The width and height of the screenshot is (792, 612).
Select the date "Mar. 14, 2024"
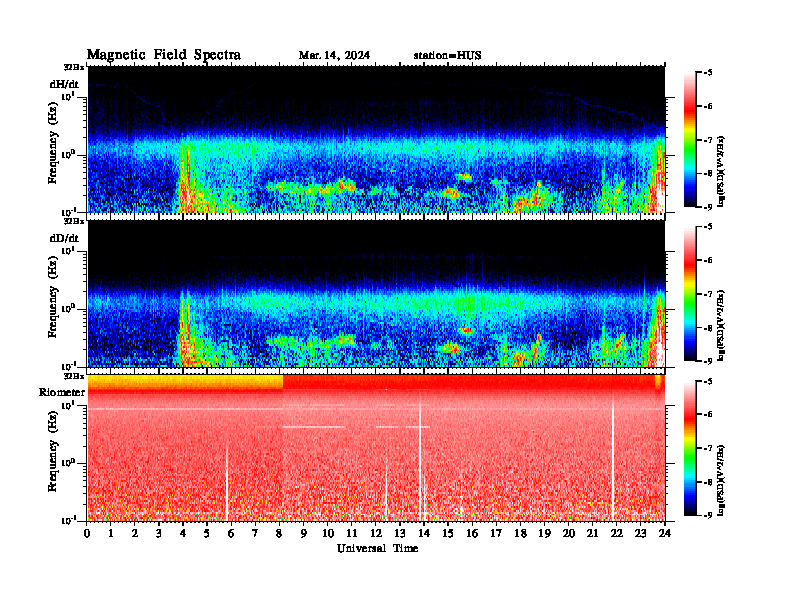(x=334, y=55)
